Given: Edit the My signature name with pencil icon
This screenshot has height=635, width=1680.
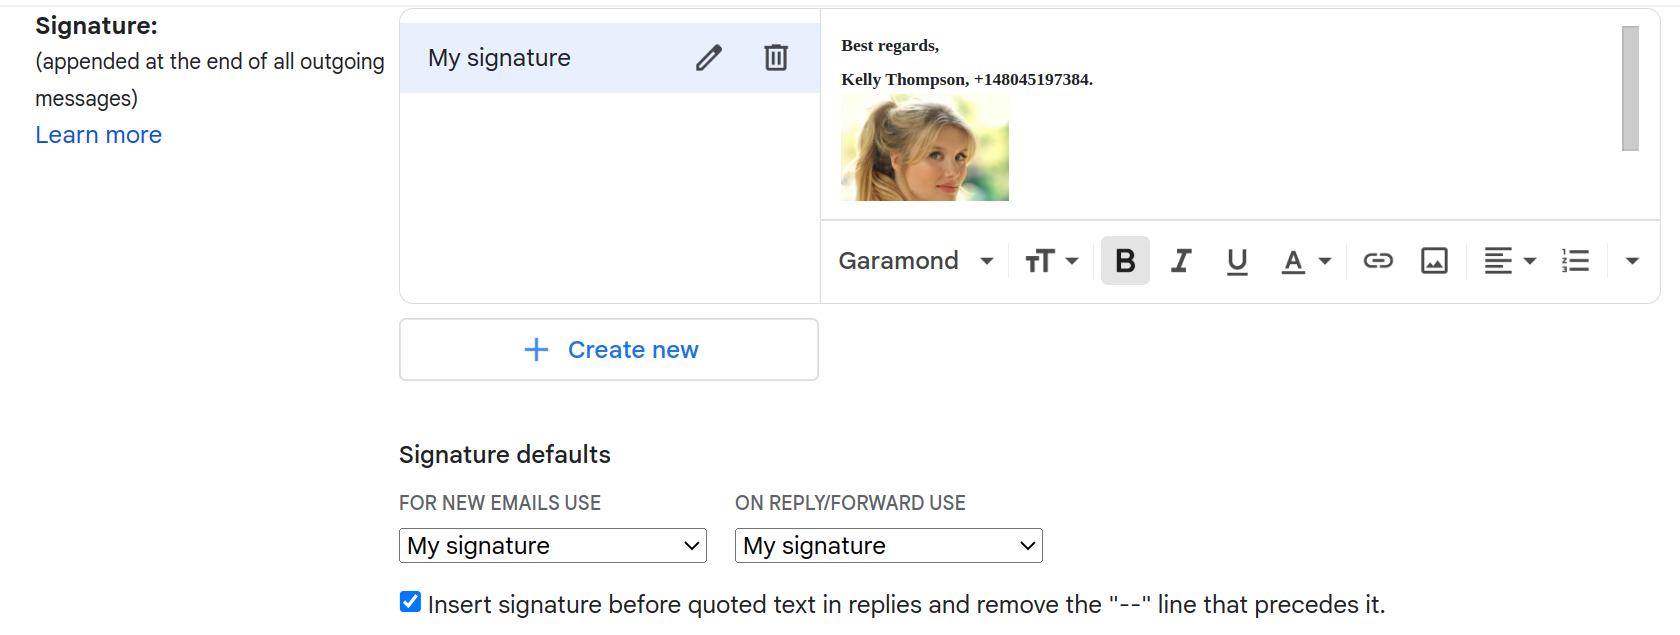Looking at the screenshot, I should pyautogui.click(x=709, y=58).
